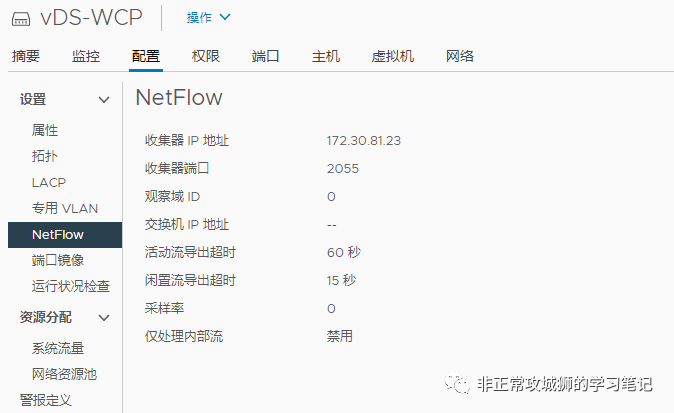
Task: Collapse the 资源分配 section
Action: click(104, 318)
